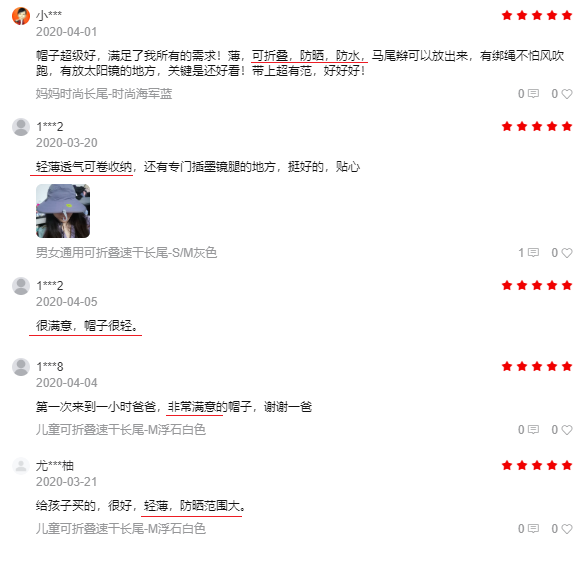Screen dimensions: 582x570
Task: Open comment icon on 2020-04-04 review
Action: 533,429
